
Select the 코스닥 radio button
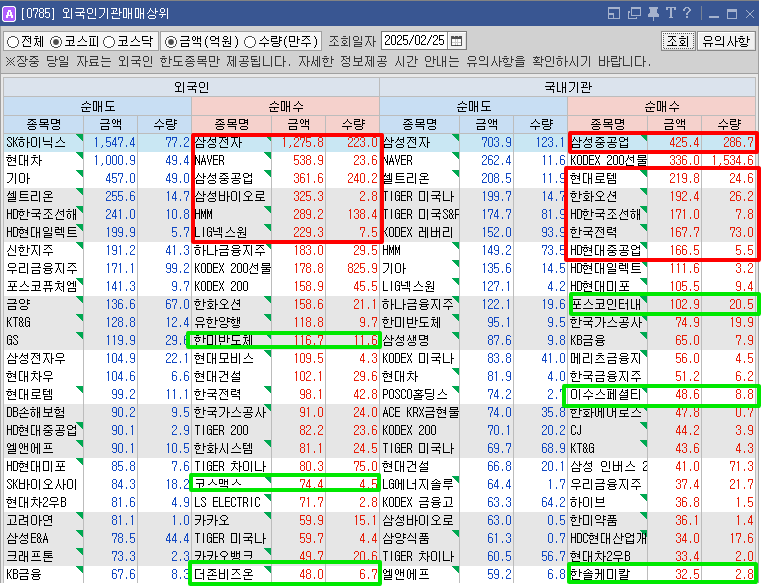[x=109, y=42]
